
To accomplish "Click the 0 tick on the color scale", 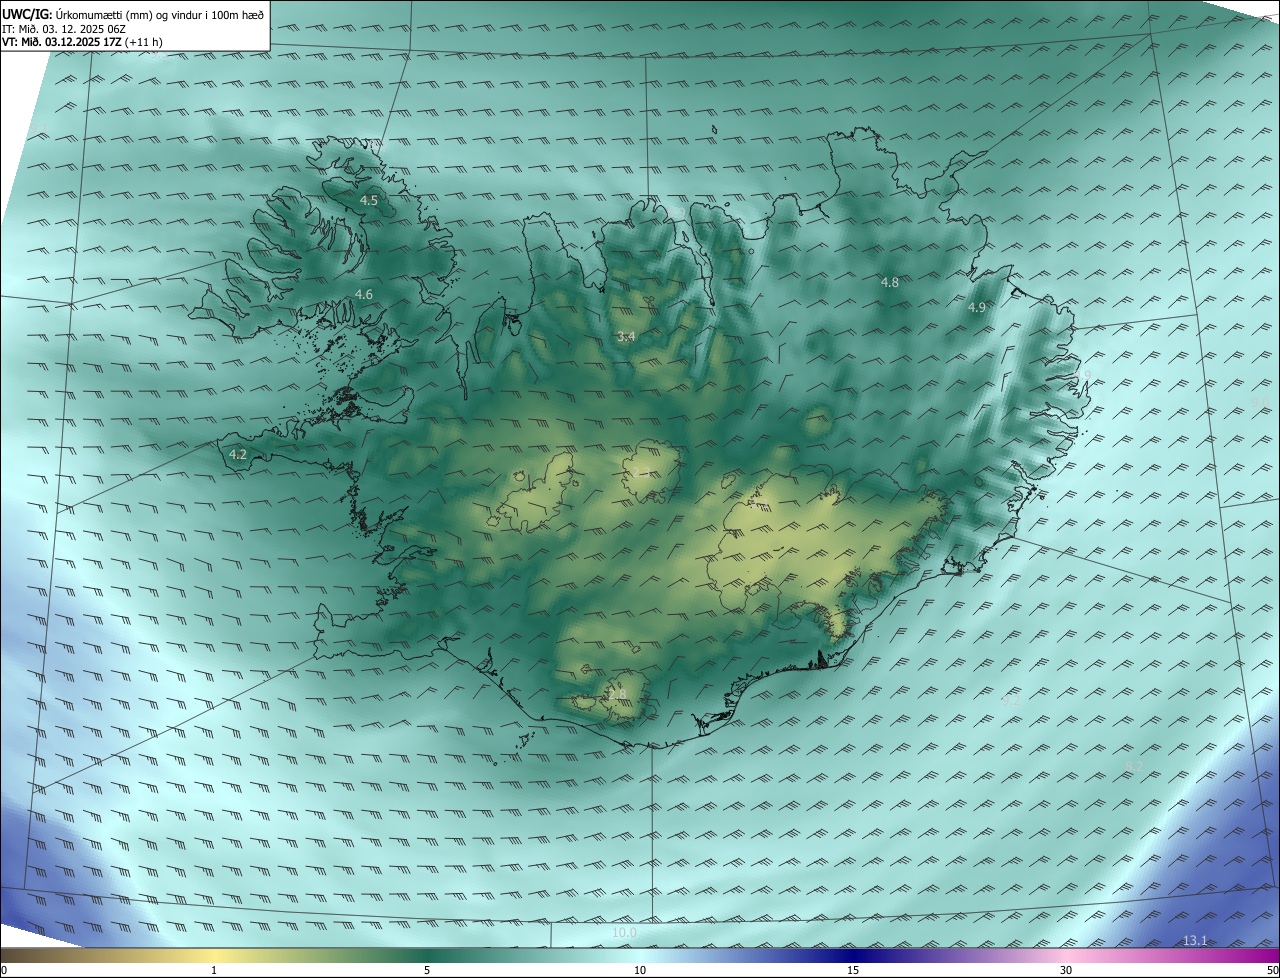I will click(x=4, y=970).
